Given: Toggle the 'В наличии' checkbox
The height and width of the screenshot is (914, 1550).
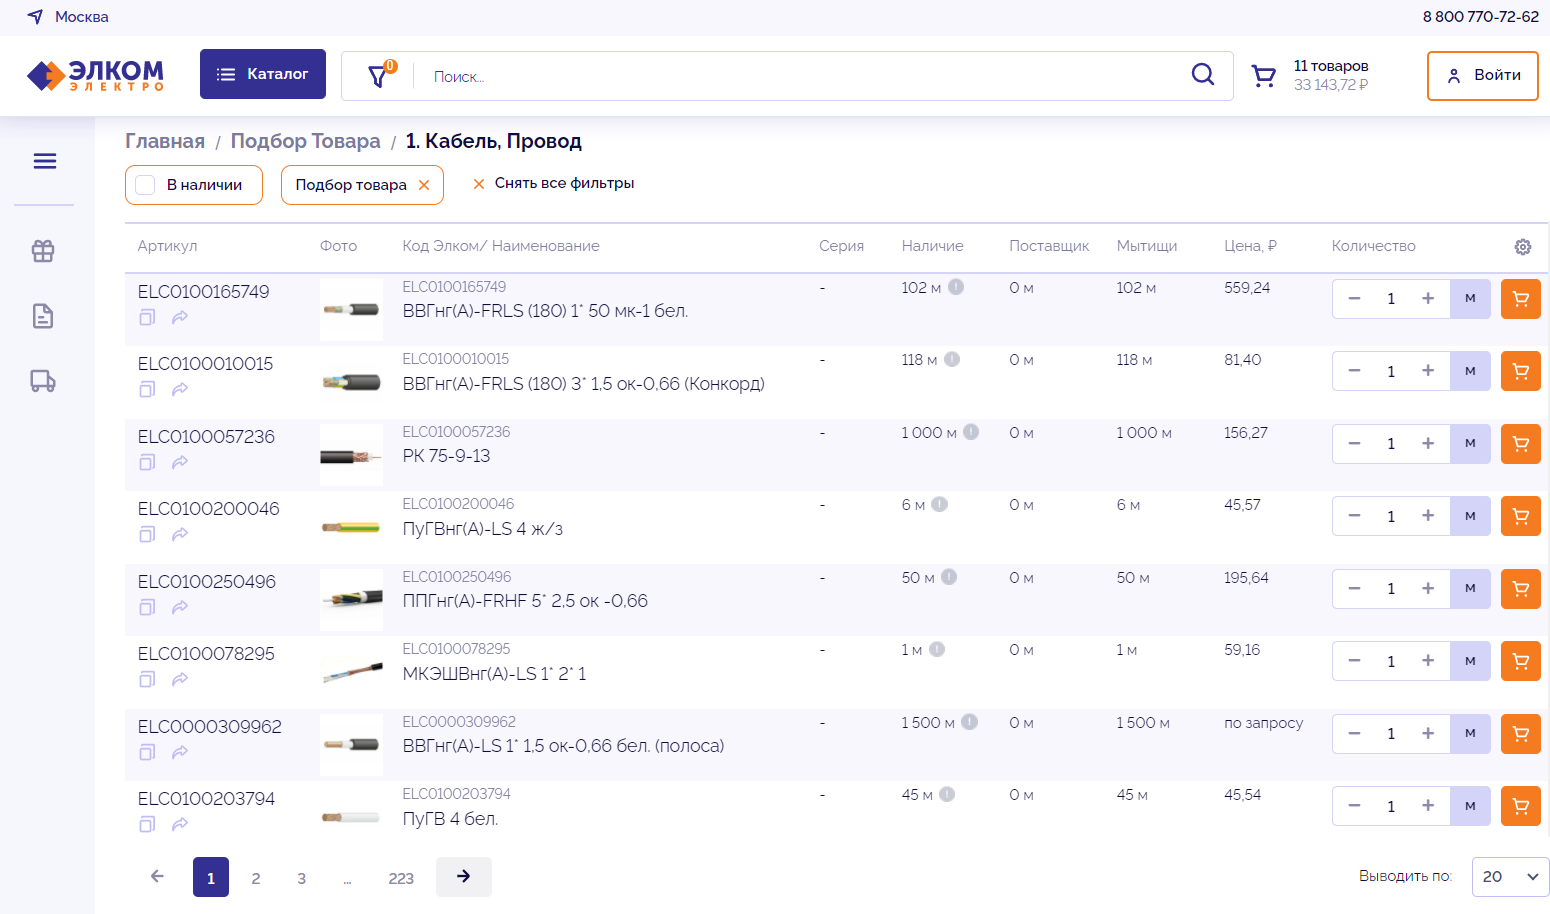Looking at the screenshot, I should click(x=145, y=185).
